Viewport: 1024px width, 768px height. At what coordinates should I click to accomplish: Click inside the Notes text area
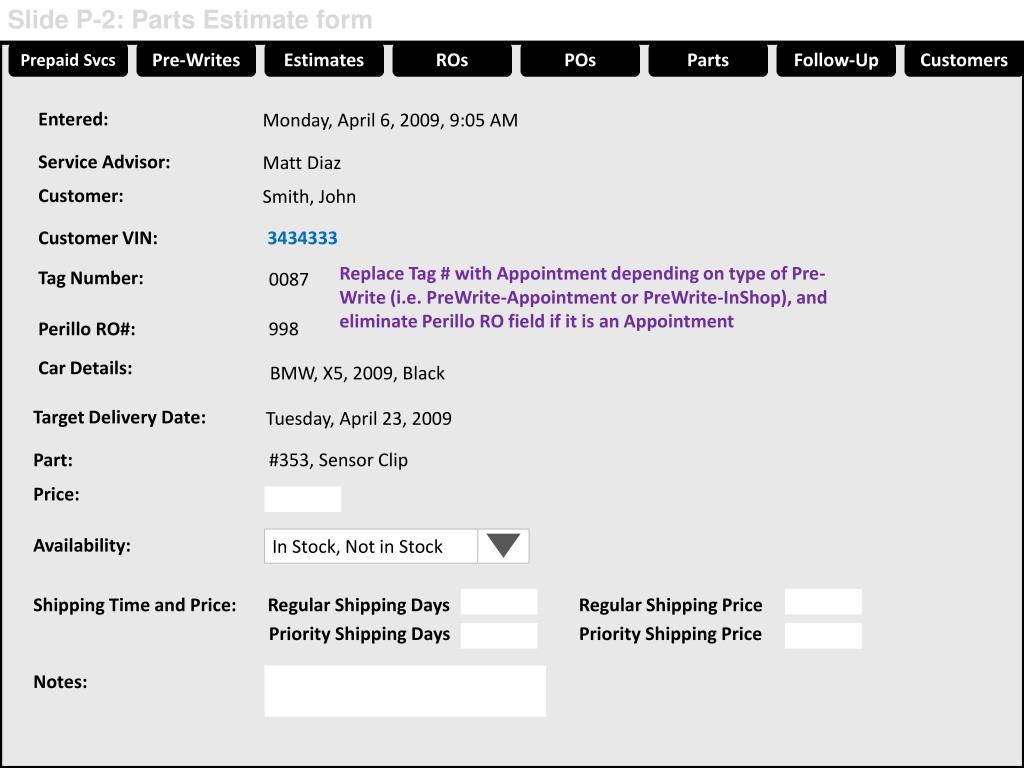pyautogui.click(x=405, y=691)
